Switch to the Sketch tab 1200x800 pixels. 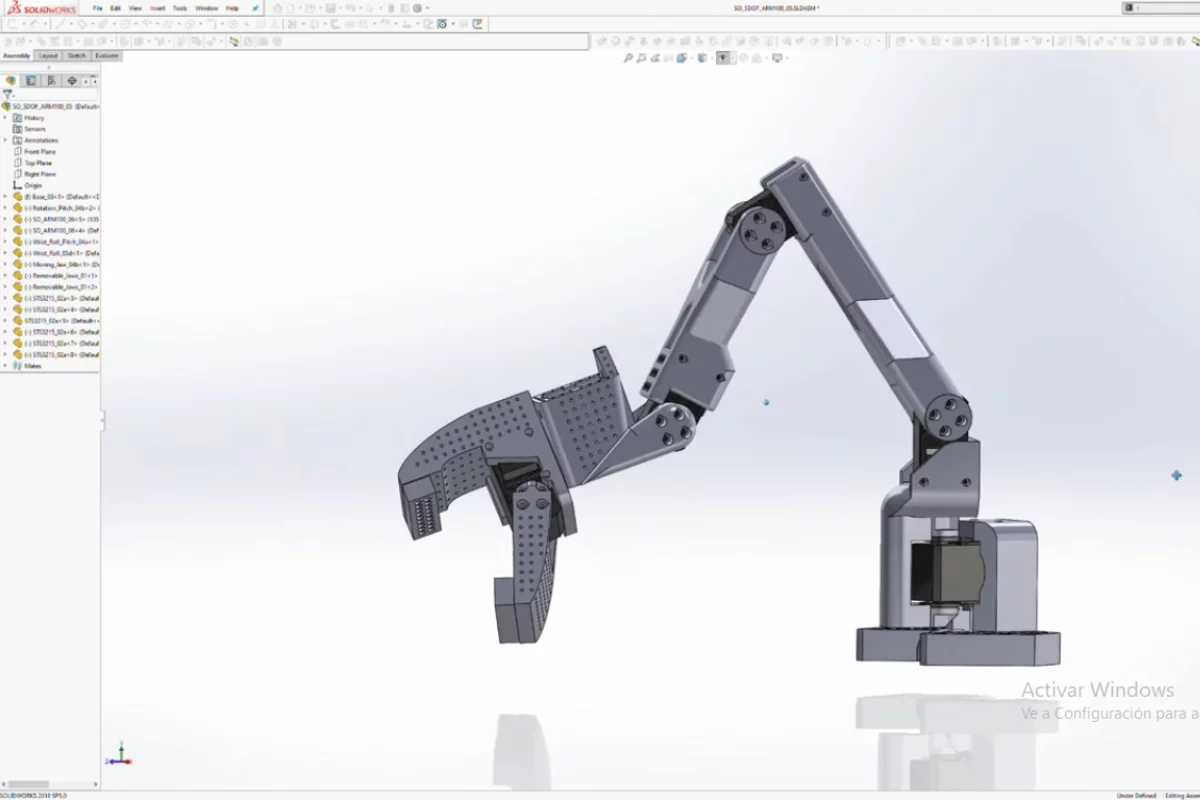point(77,56)
